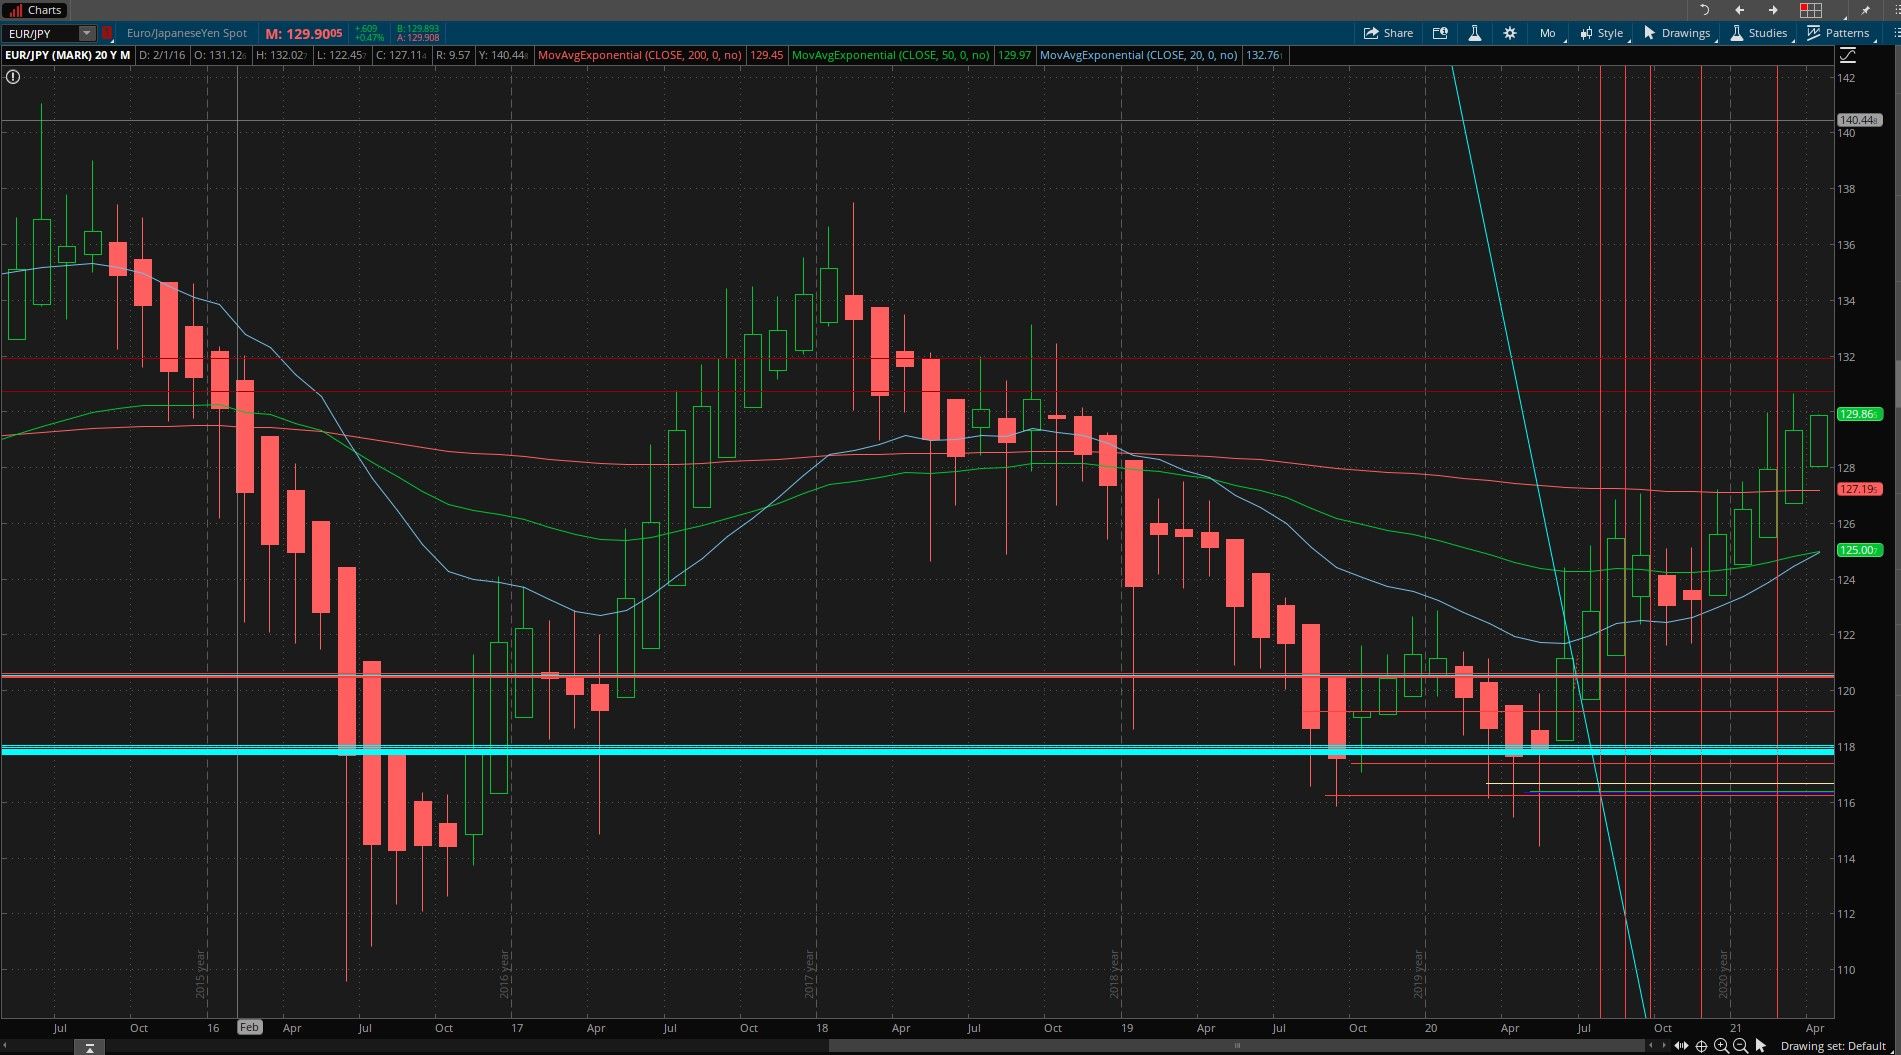This screenshot has height=1055, width=1901.
Task: Open the flask Edit Studies icon
Action: 1474,33
